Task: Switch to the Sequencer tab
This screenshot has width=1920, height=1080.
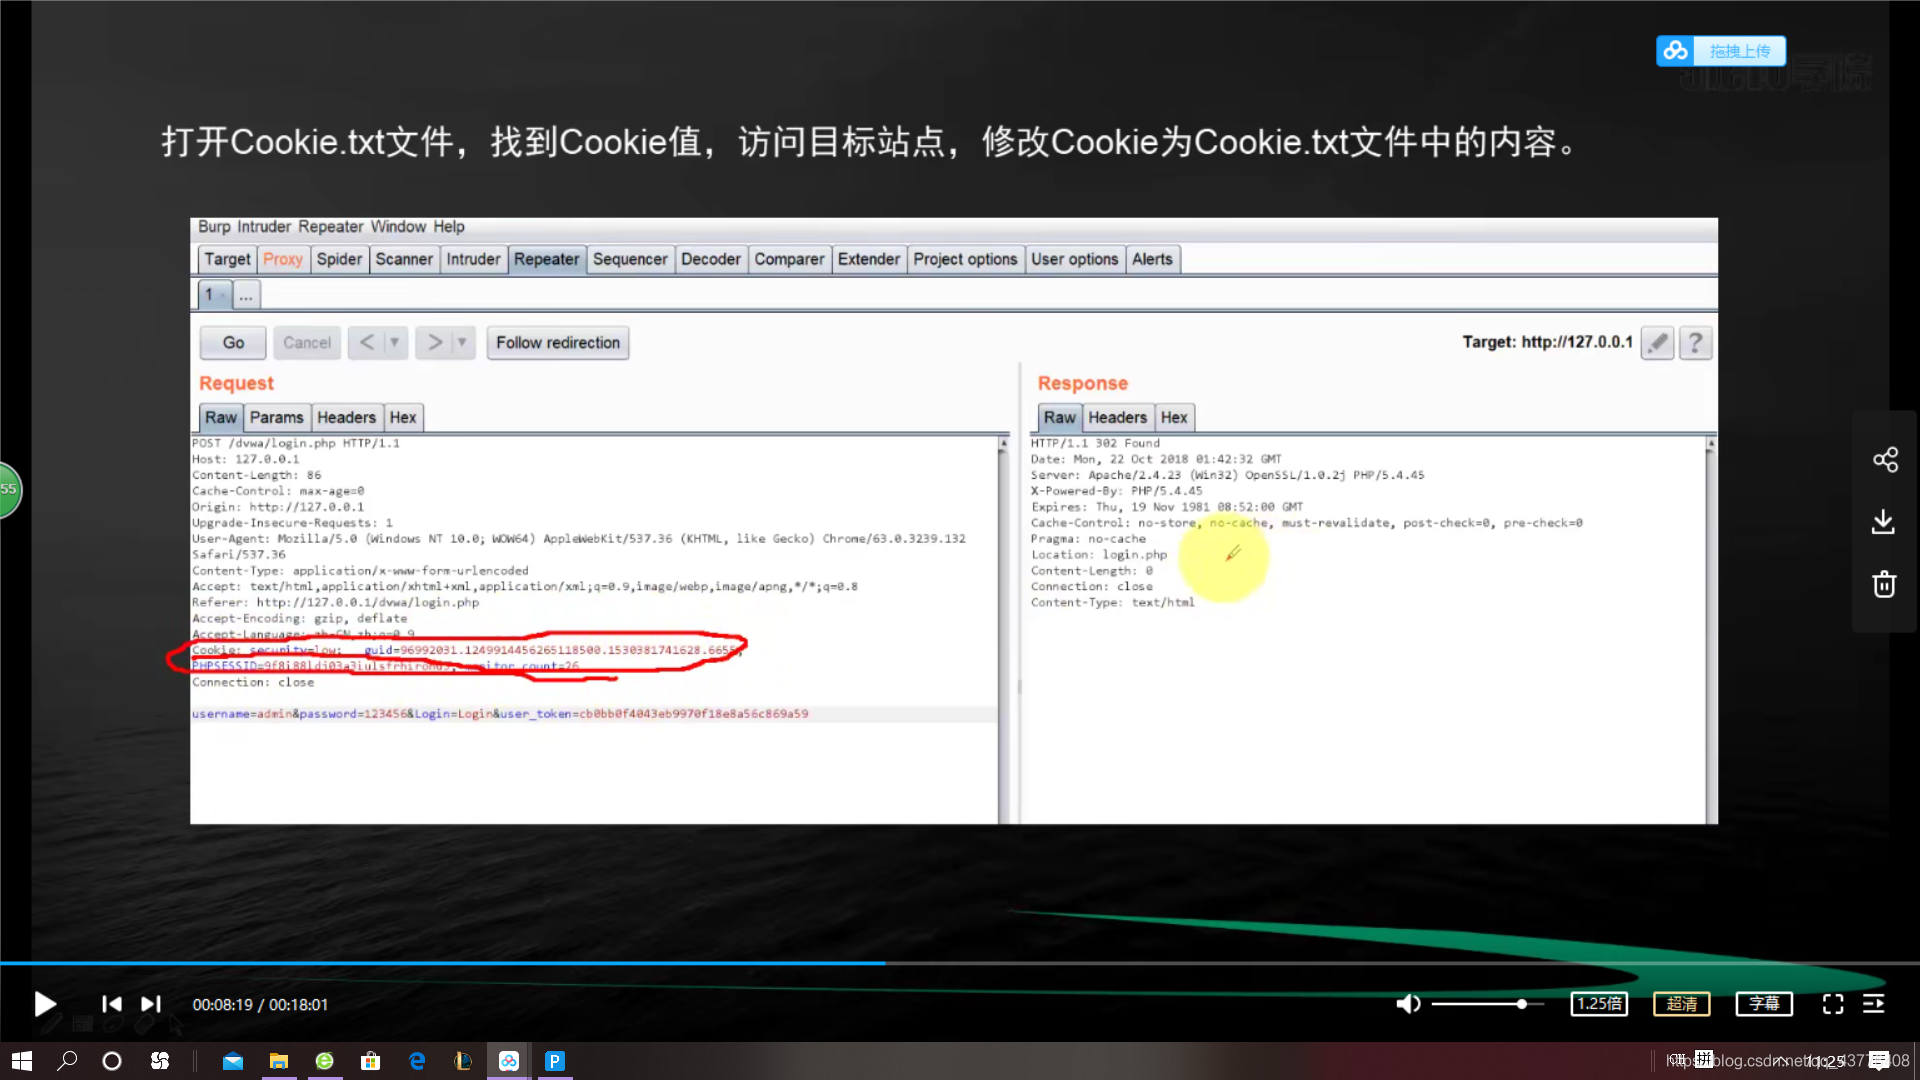Action: (630, 259)
